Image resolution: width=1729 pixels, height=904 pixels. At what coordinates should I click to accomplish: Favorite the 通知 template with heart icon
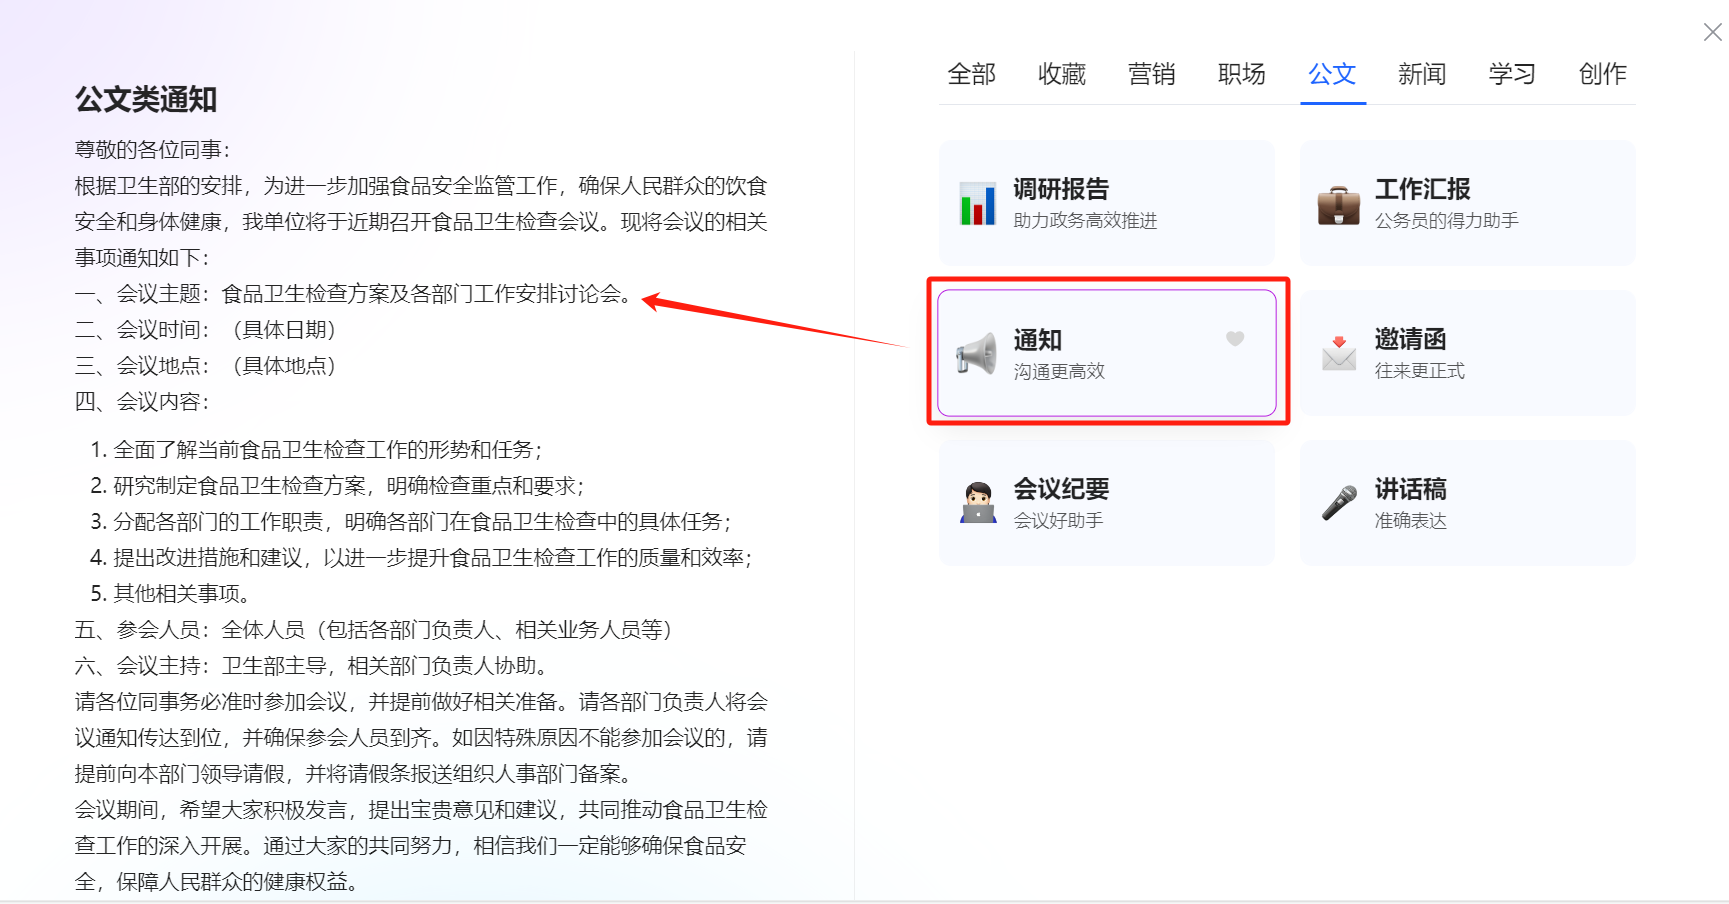point(1235,339)
